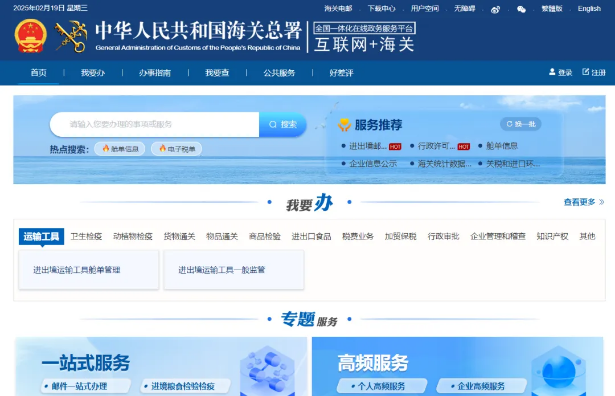Select the 税费业务 tab
The width and height of the screenshot is (615, 396).
point(358,236)
